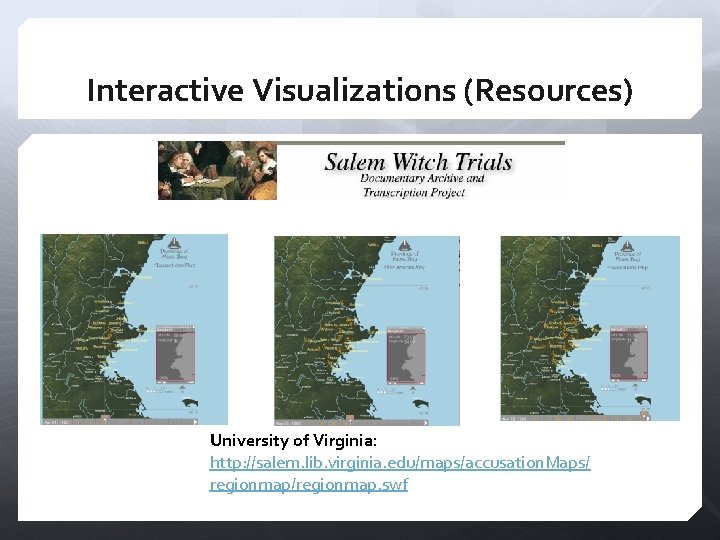Image resolution: width=720 pixels, height=540 pixels.
Task: Click the 'Interactive Visualizations (Resources)' heading
Action: (x=360, y=90)
